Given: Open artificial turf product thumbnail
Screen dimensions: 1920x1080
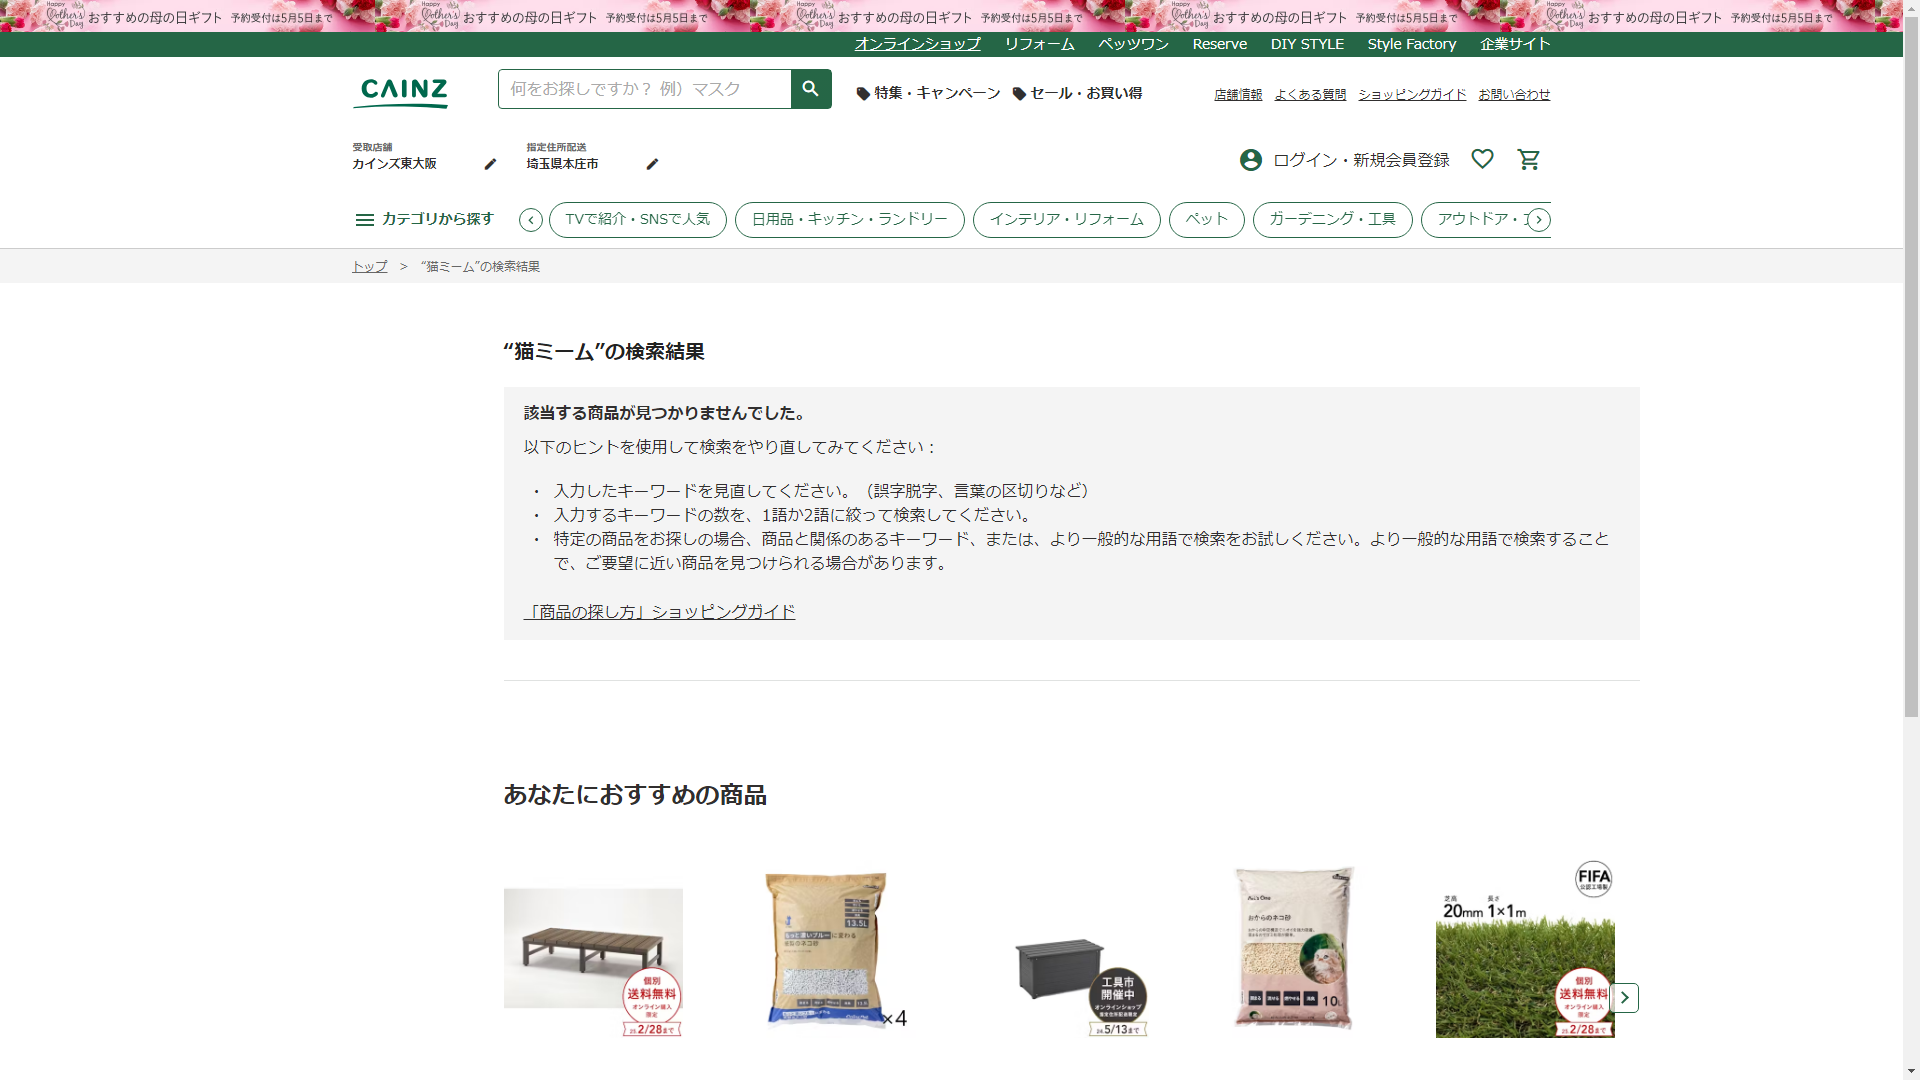Looking at the screenshot, I should [x=1524, y=950].
